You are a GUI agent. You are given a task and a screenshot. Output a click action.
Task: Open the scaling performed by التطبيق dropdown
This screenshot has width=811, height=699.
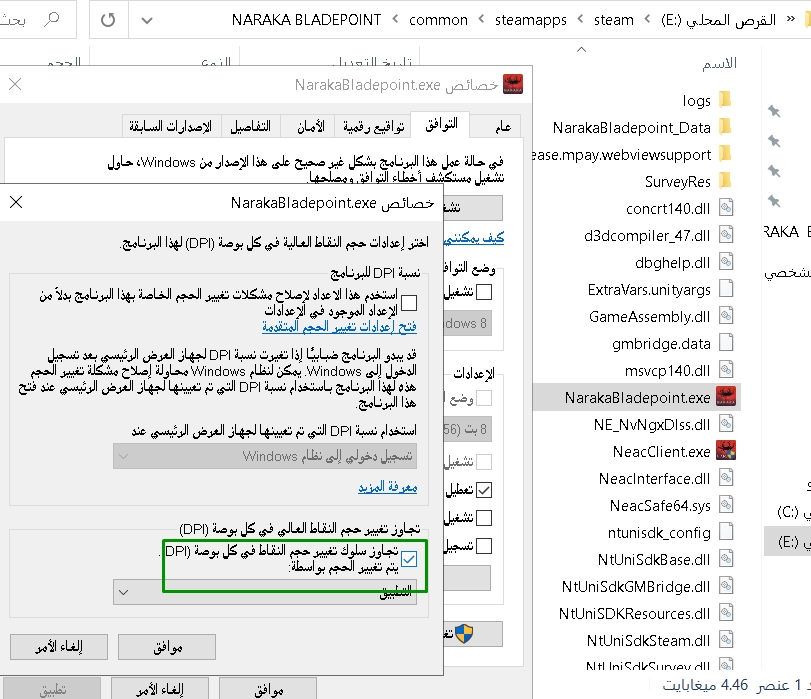point(265,592)
